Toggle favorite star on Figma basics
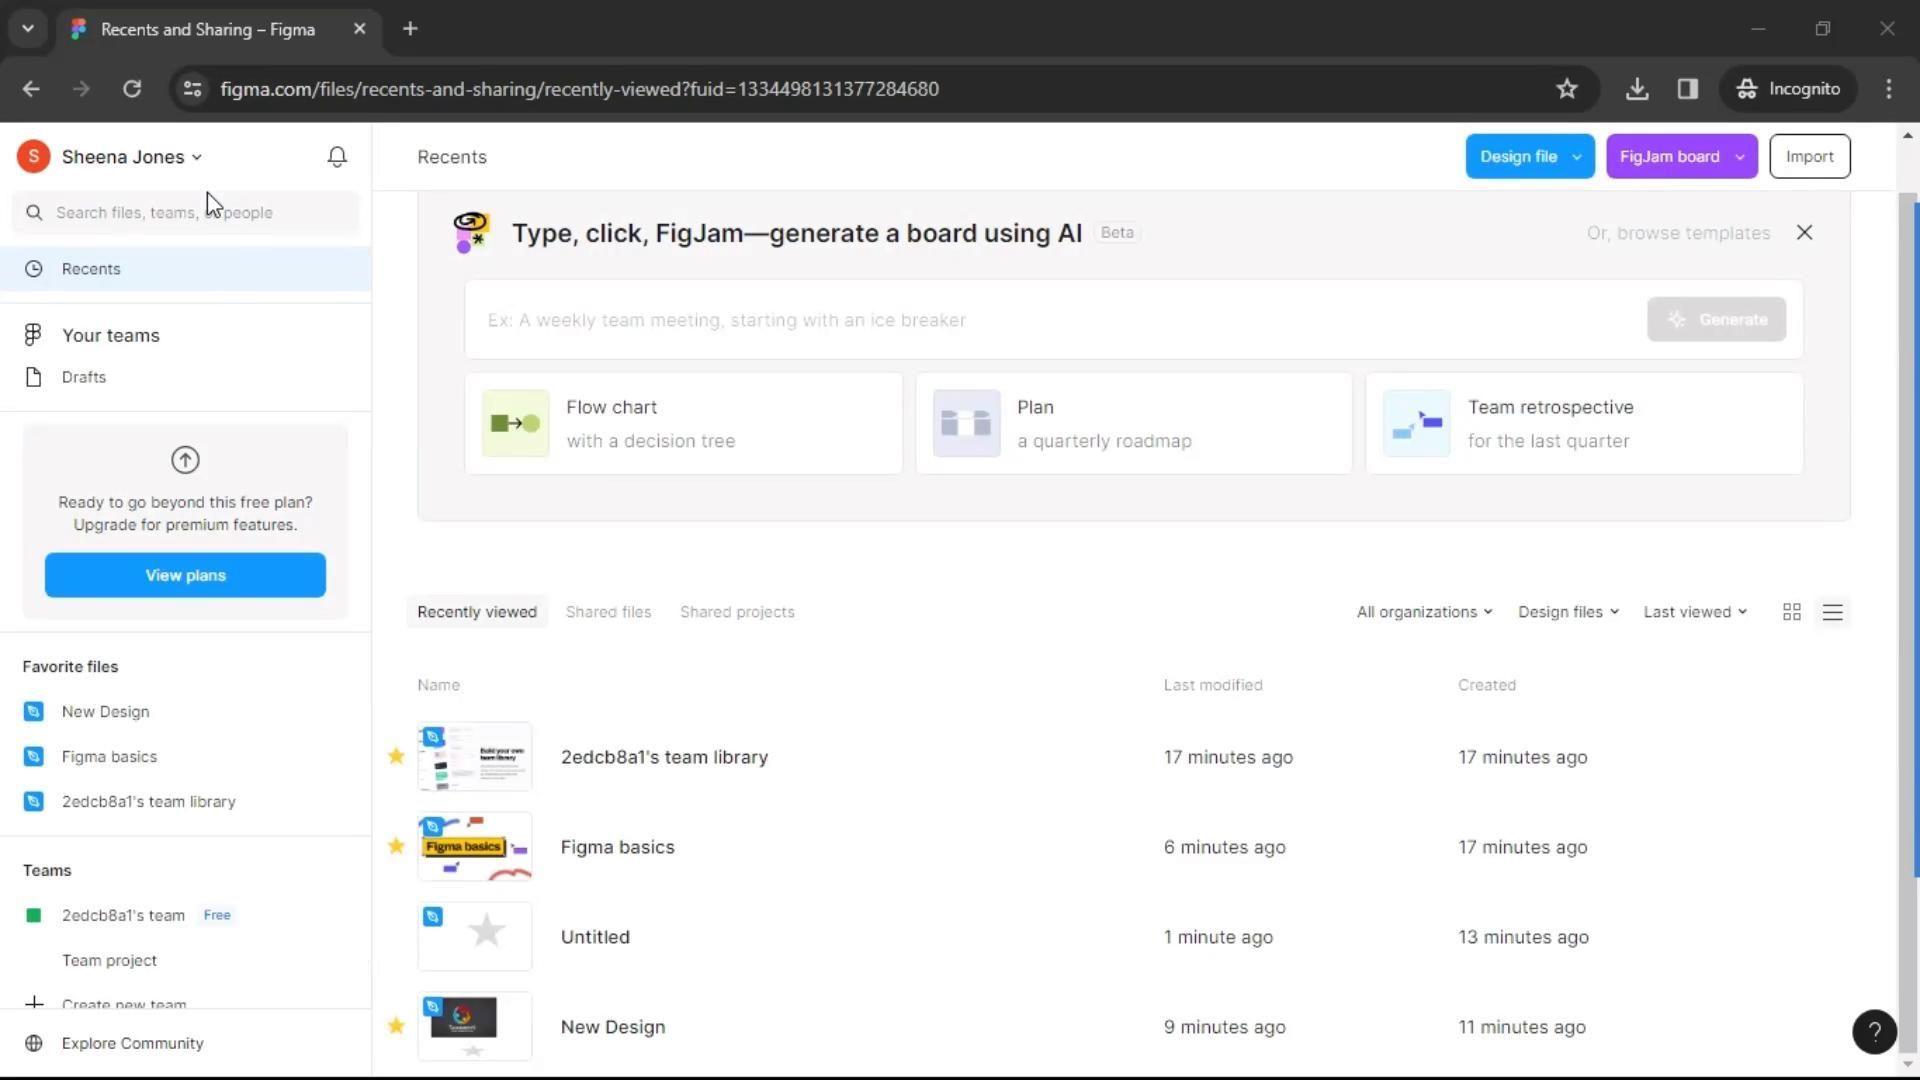1920x1080 pixels. [x=396, y=846]
